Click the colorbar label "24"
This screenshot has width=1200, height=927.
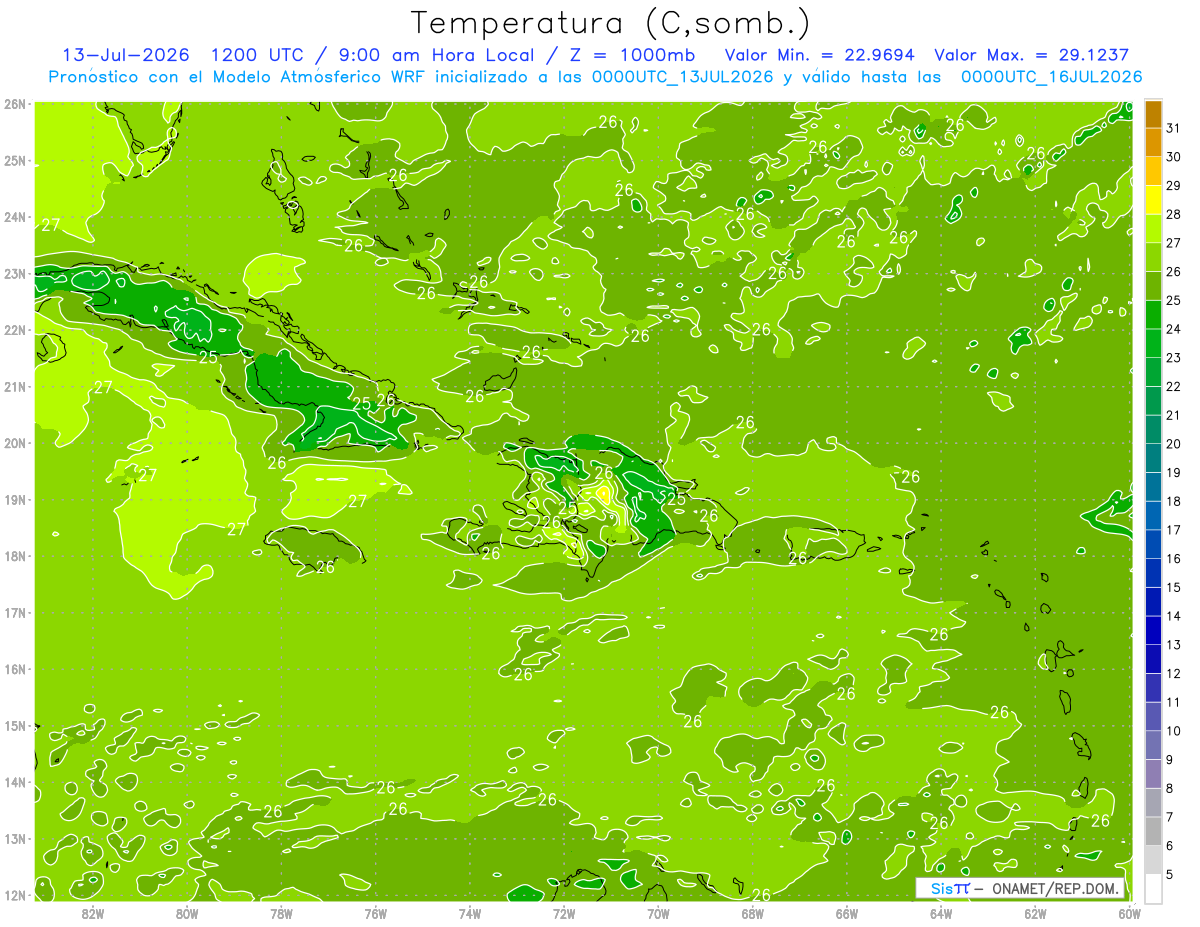pos(1173,329)
